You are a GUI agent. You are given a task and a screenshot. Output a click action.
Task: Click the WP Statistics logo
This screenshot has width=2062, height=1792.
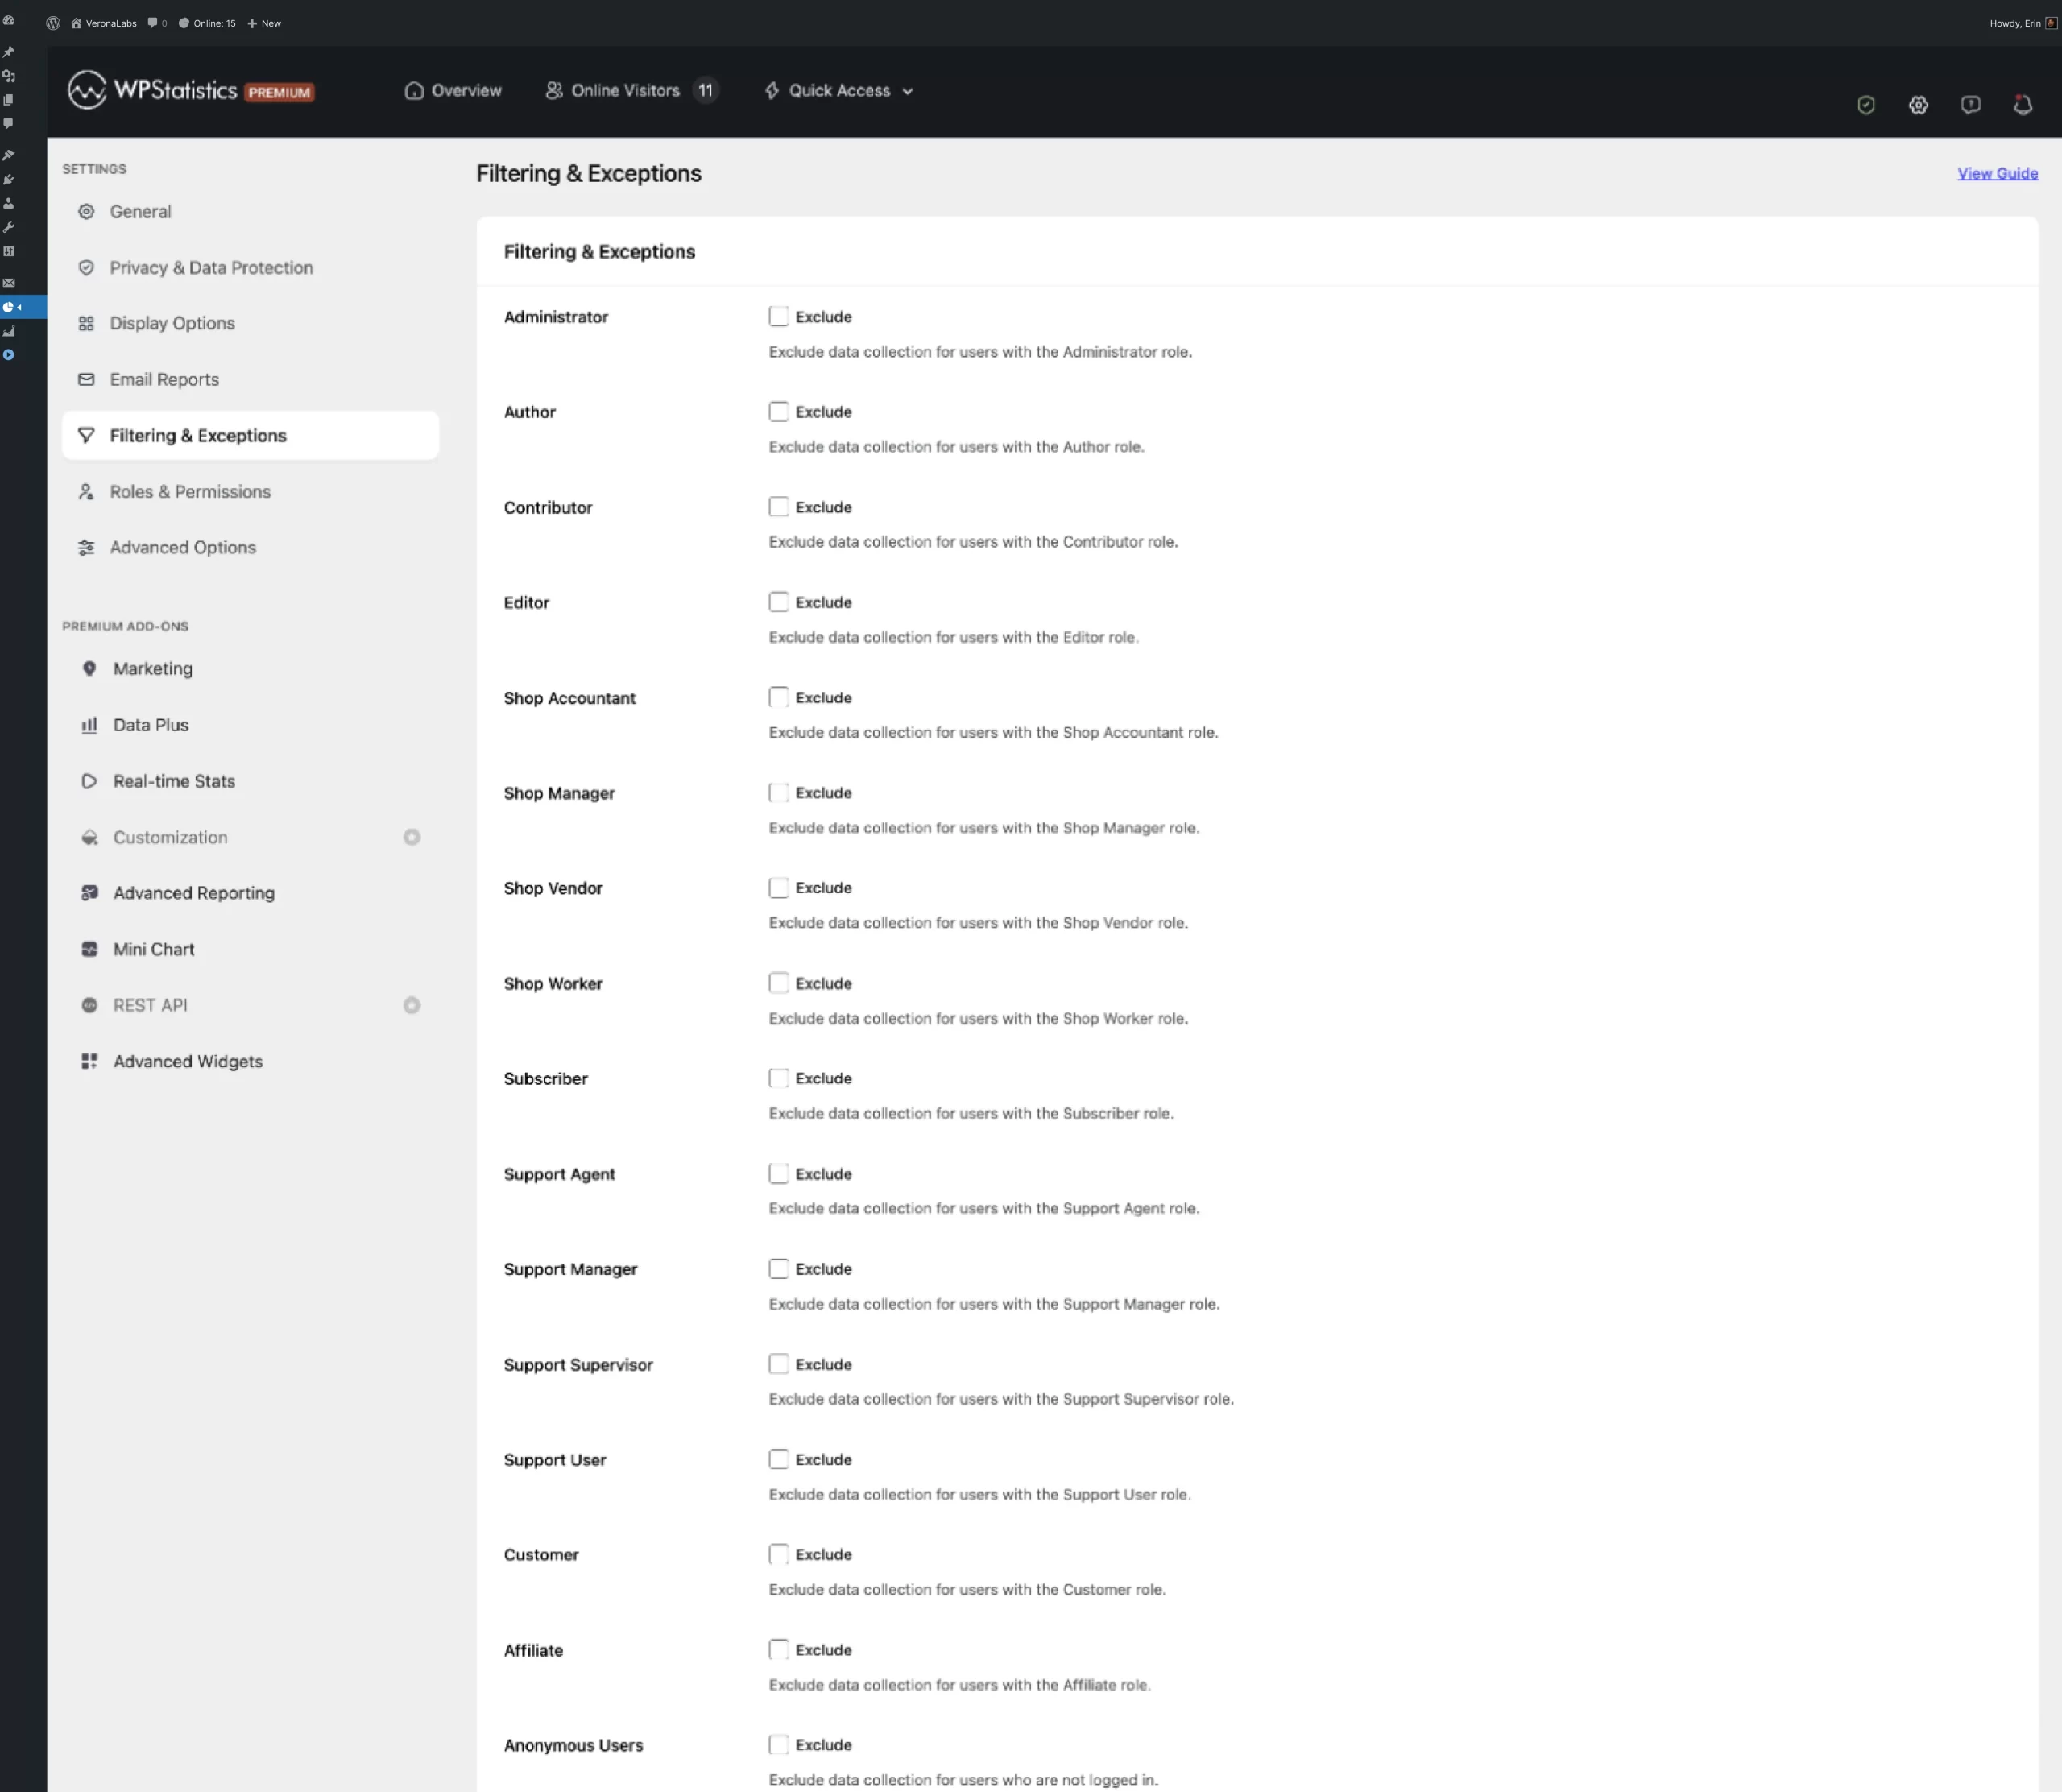point(190,91)
